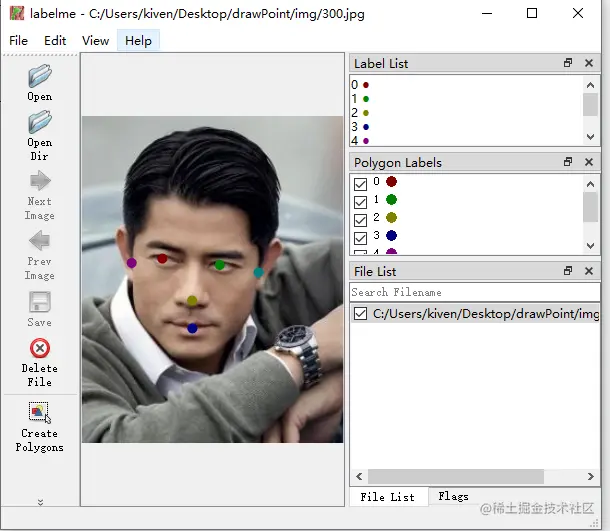The image size is (610, 531).
Task: Float the File List panel
Action: tap(568, 271)
